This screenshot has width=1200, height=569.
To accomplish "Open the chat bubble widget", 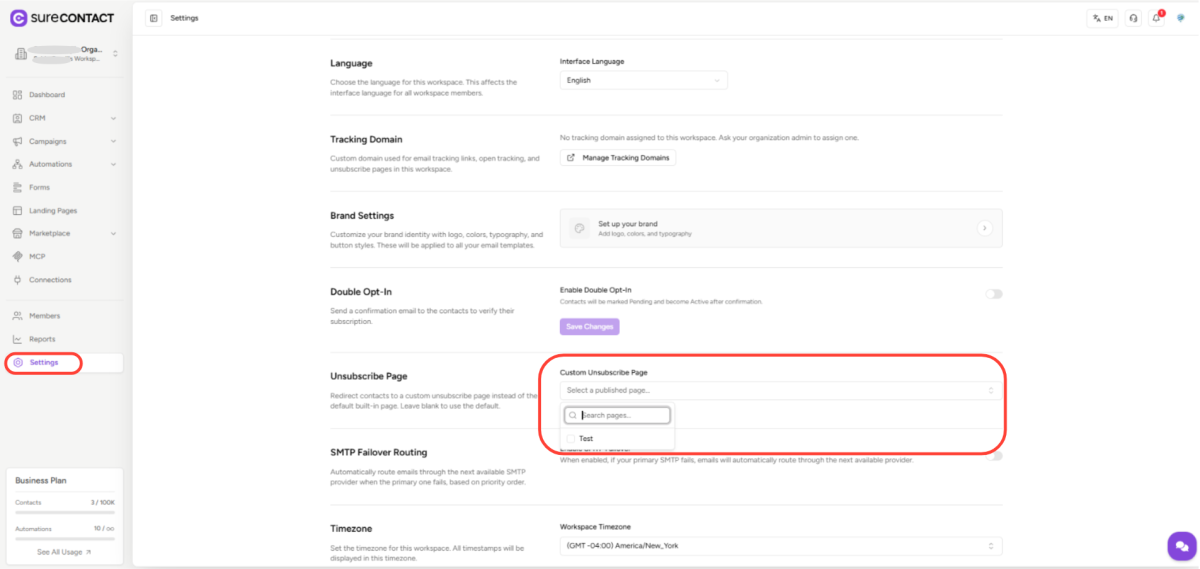I will pos(1181,545).
